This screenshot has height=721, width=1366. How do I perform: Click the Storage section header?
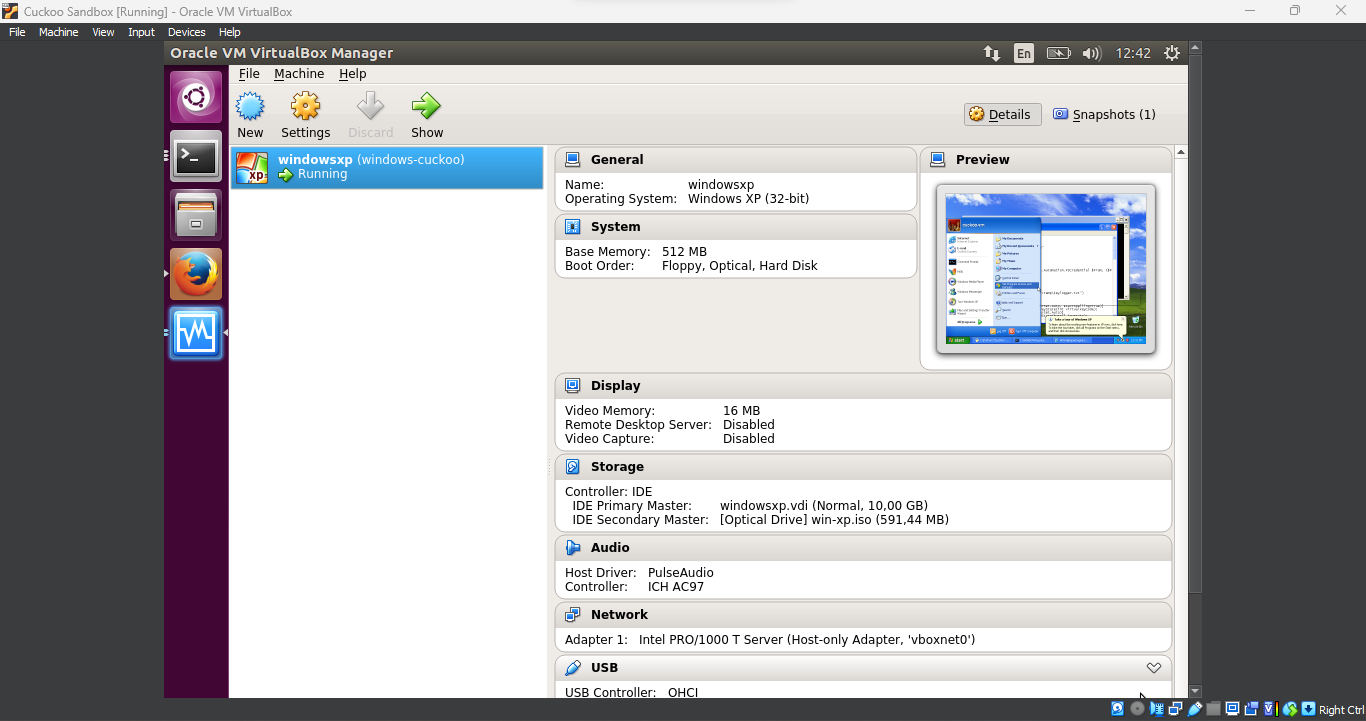pyautogui.click(x=863, y=466)
